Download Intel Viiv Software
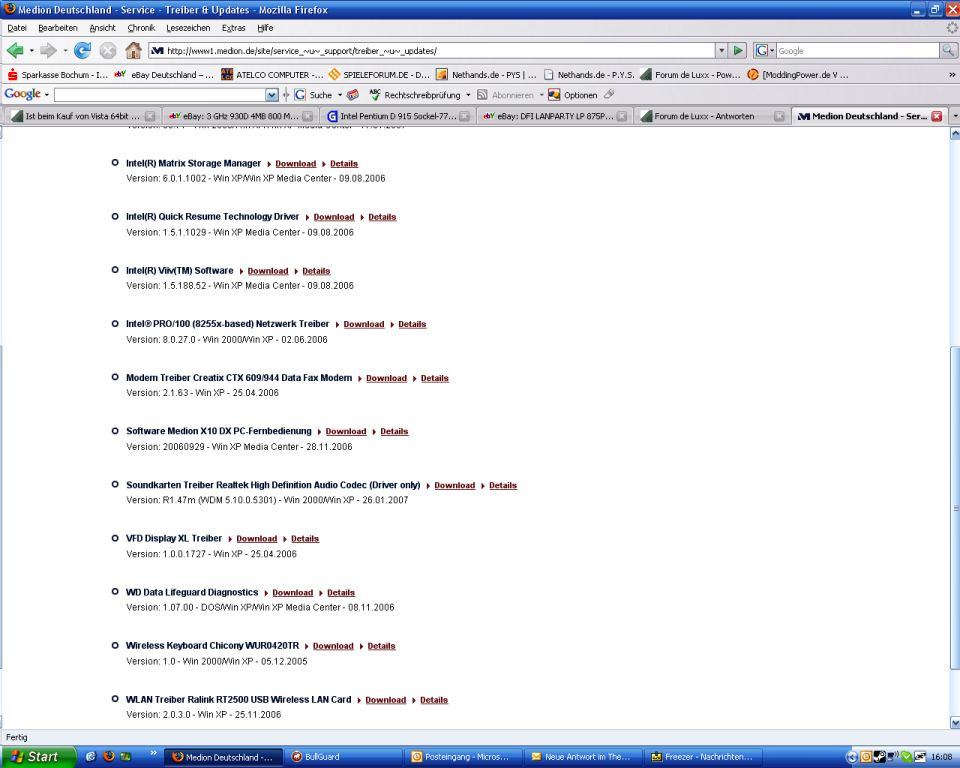The image size is (960, 768). (x=268, y=271)
